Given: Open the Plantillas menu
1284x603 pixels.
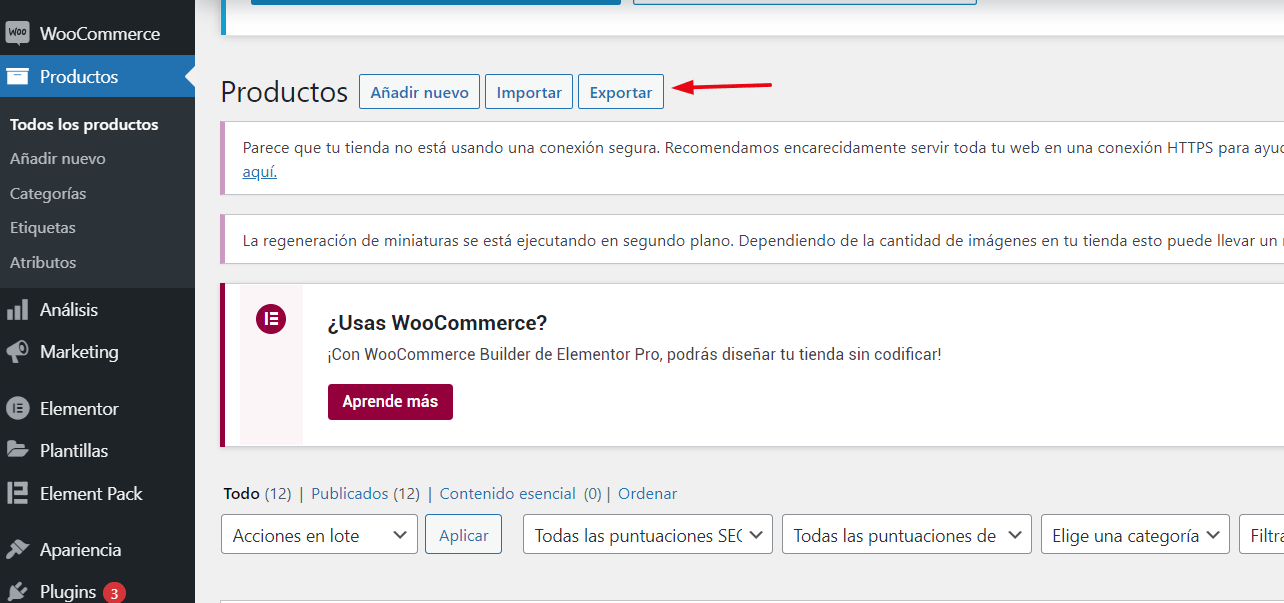Looking at the screenshot, I should (x=97, y=450).
